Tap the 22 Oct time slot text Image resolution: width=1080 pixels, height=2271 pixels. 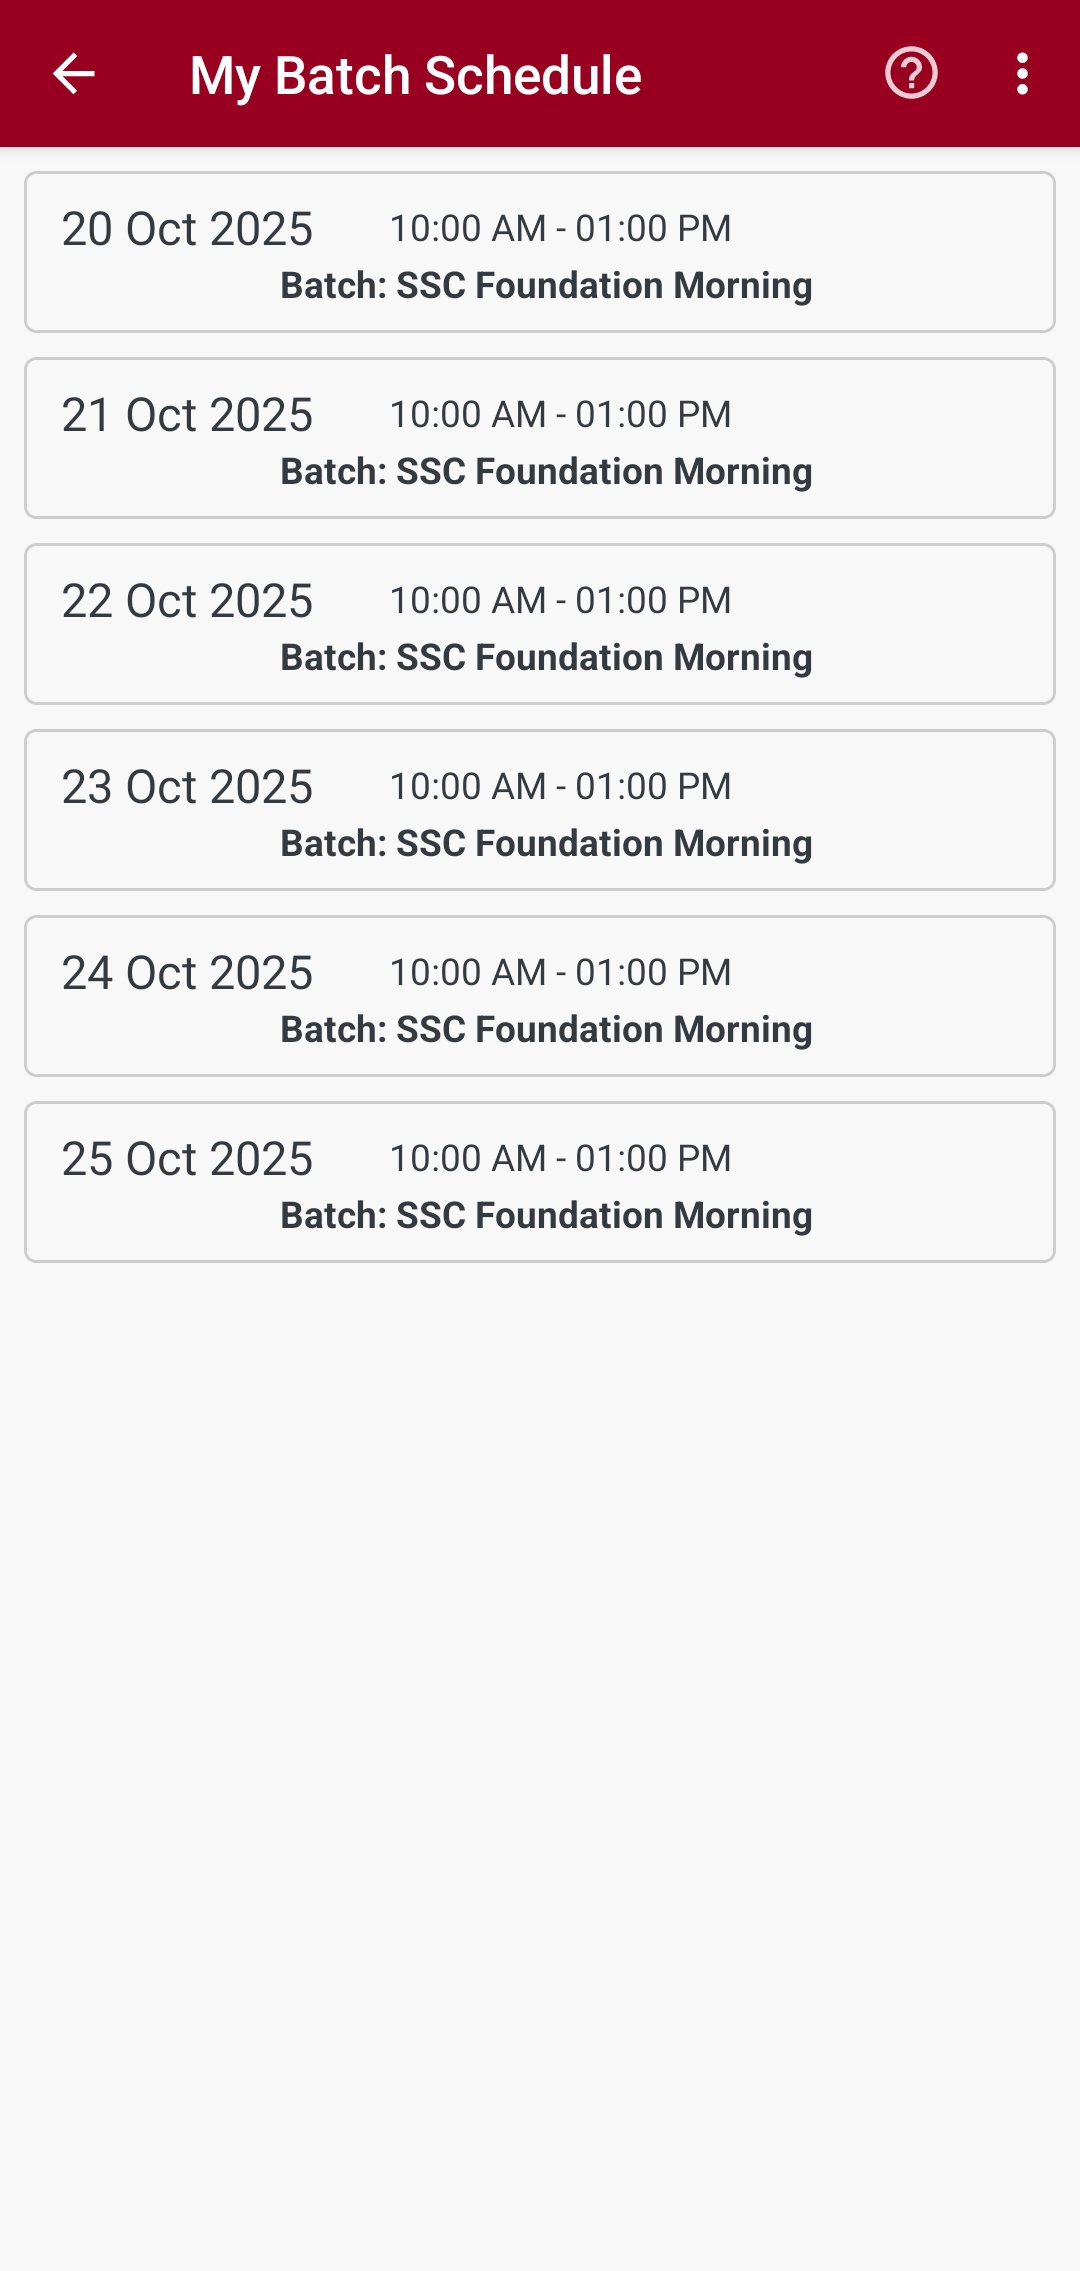[x=560, y=601]
